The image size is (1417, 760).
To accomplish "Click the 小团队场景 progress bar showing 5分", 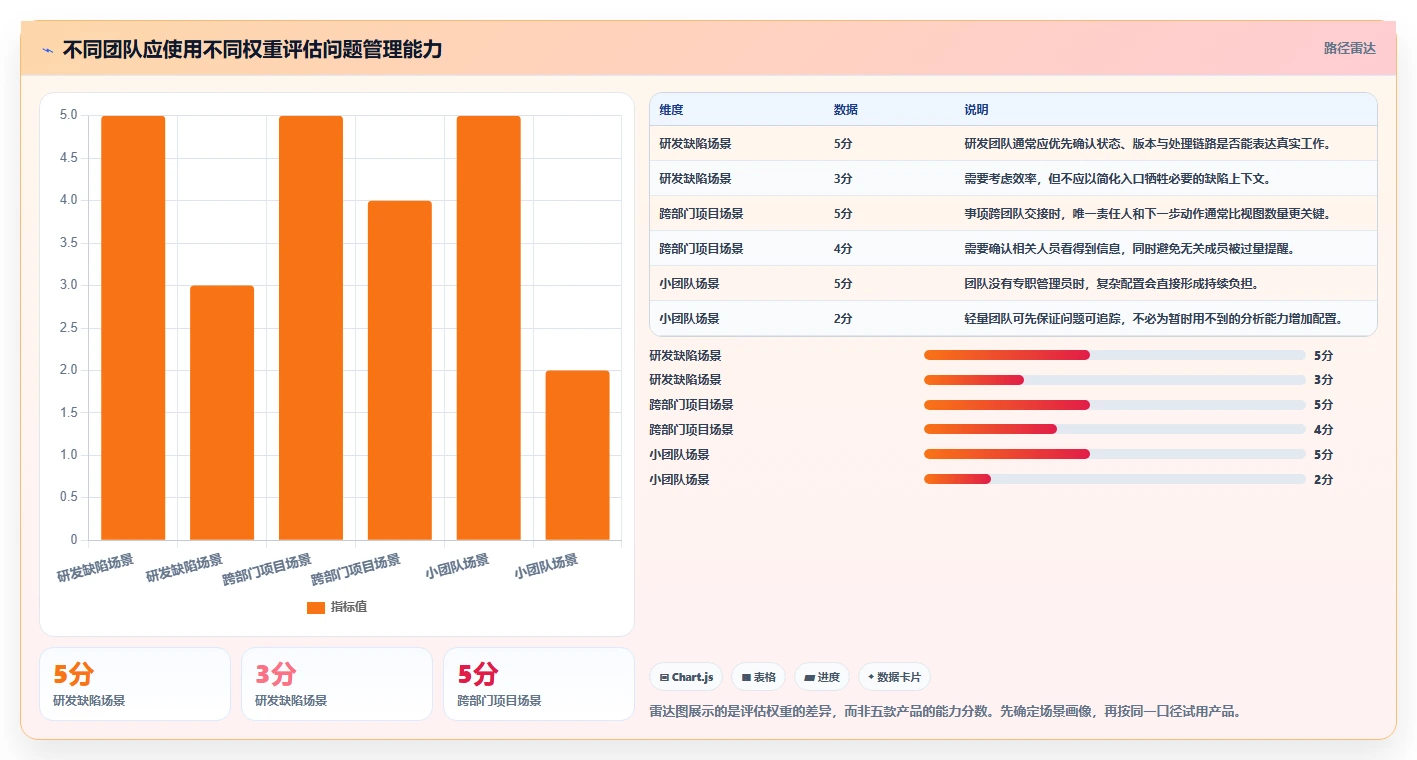I will [x=1115, y=454].
